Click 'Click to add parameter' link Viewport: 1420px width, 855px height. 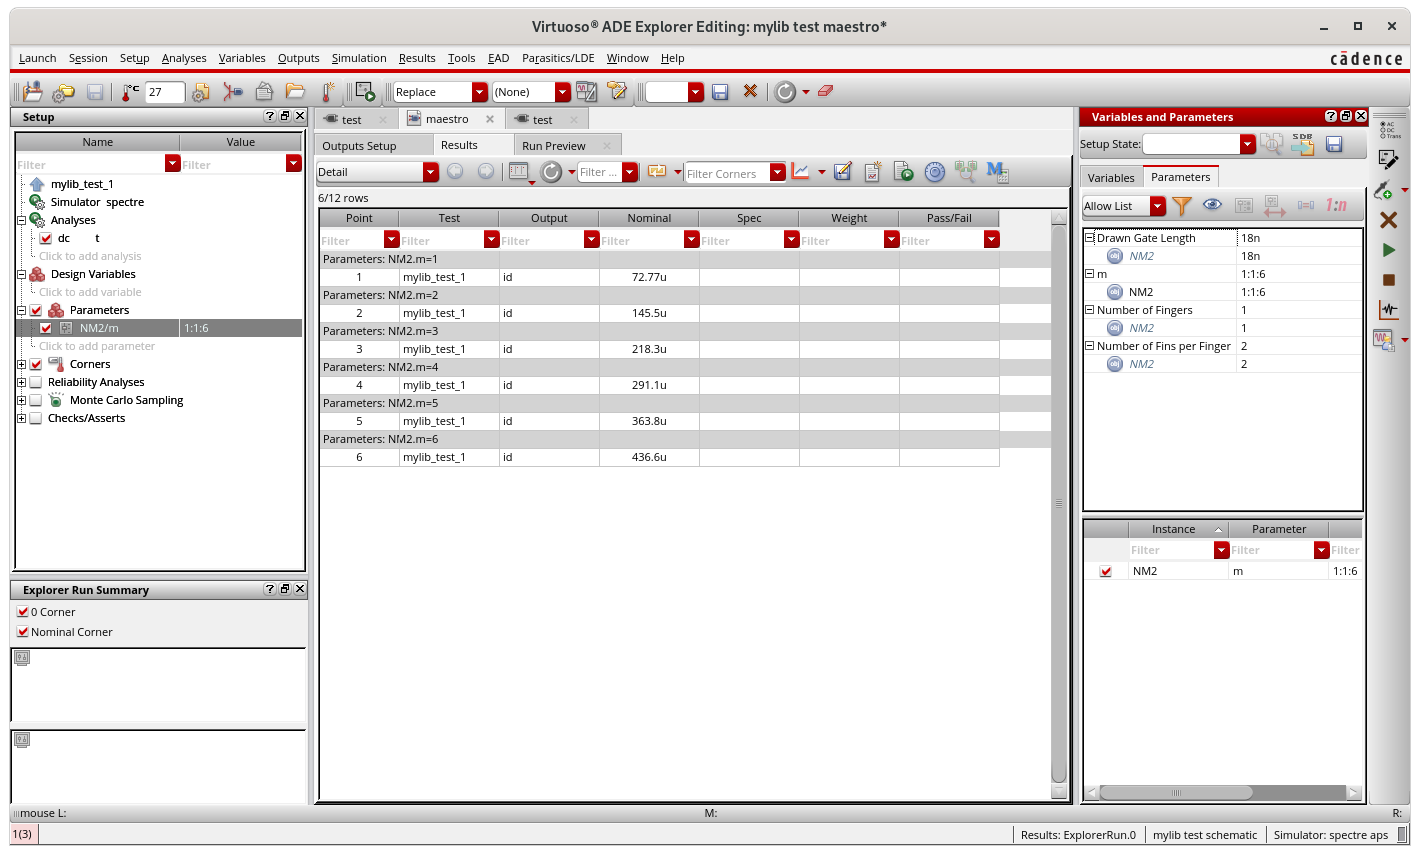[97, 346]
